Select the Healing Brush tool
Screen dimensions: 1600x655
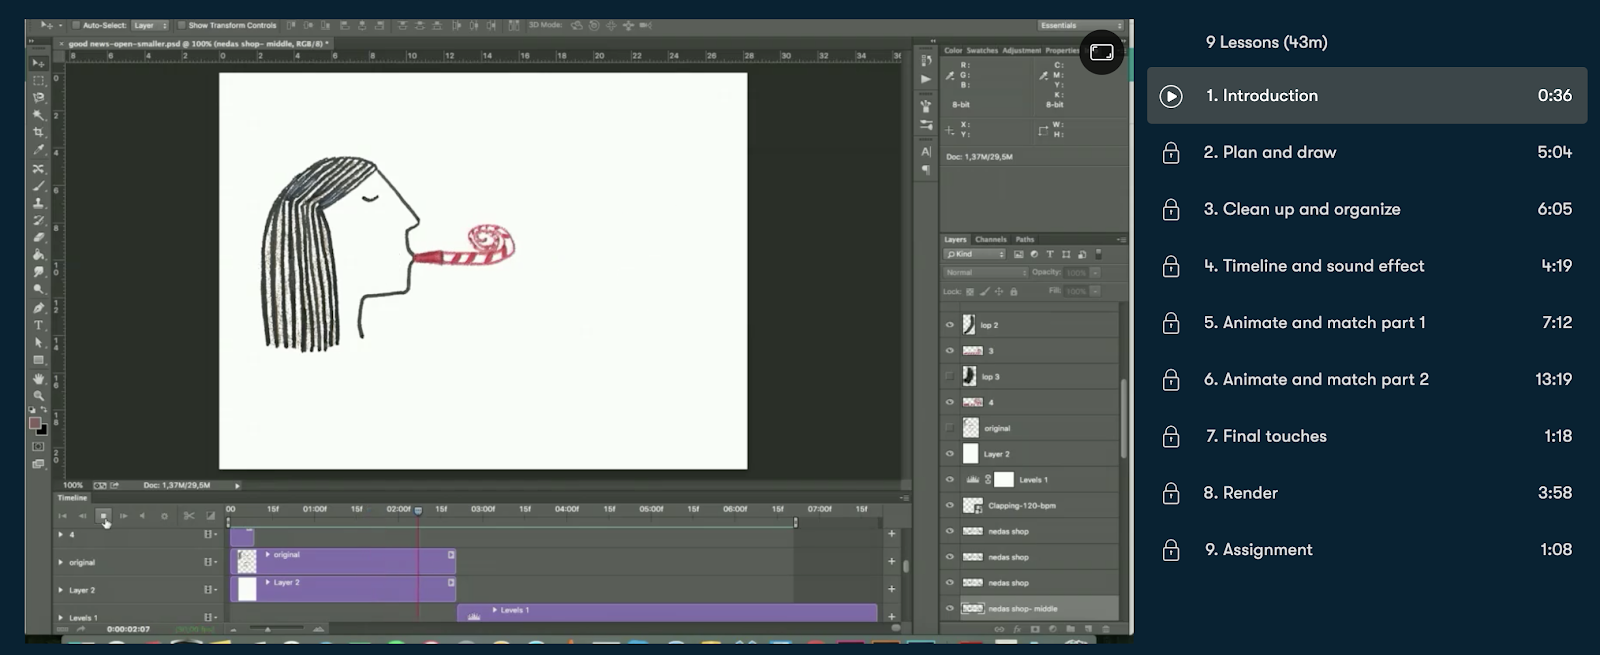pos(39,168)
